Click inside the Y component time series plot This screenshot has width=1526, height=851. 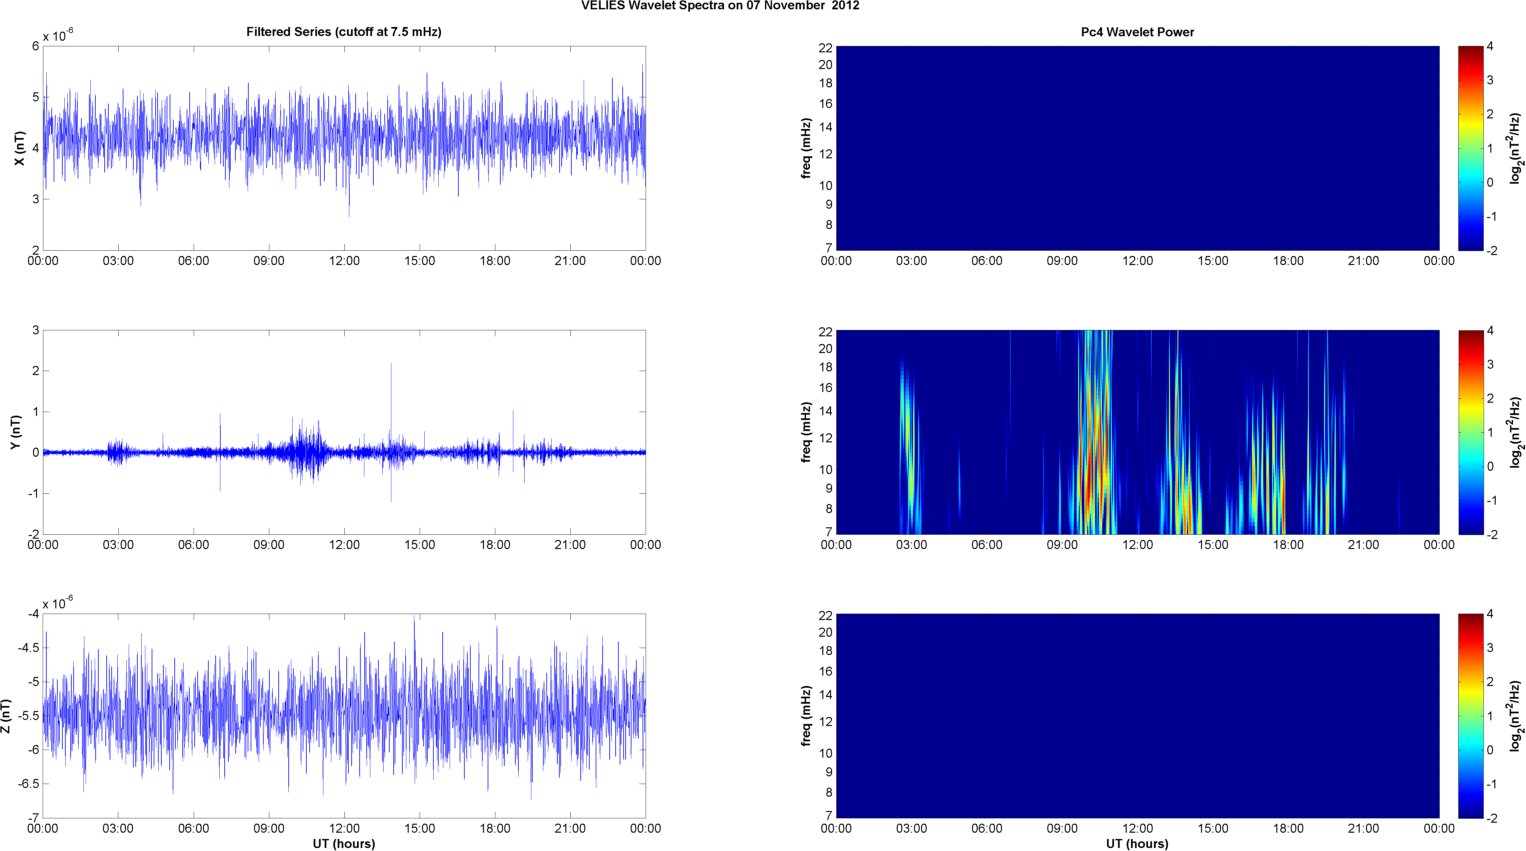coord(343,432)
